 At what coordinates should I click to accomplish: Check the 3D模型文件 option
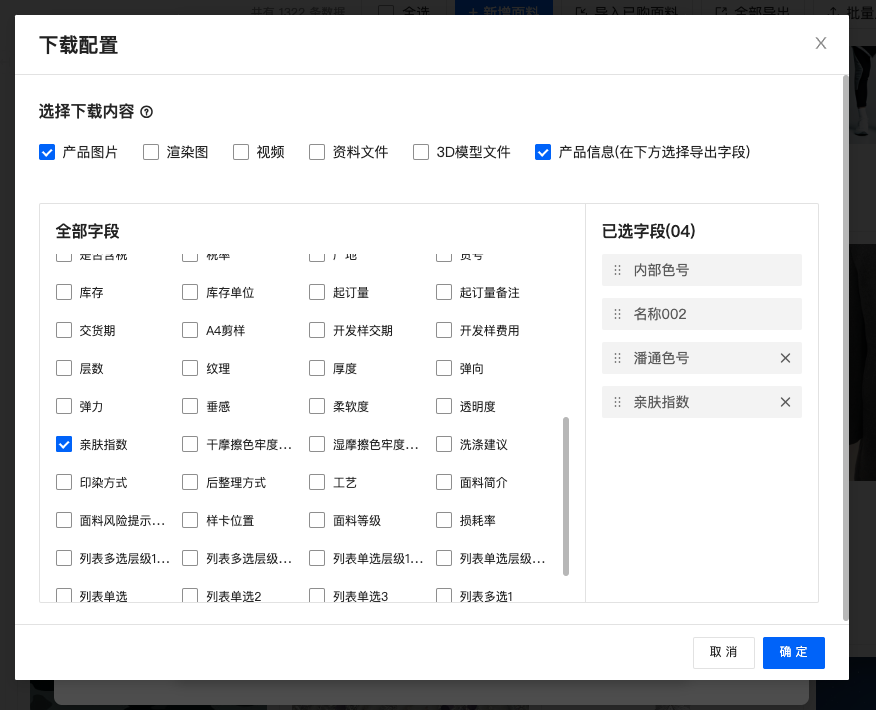point(421,152)
